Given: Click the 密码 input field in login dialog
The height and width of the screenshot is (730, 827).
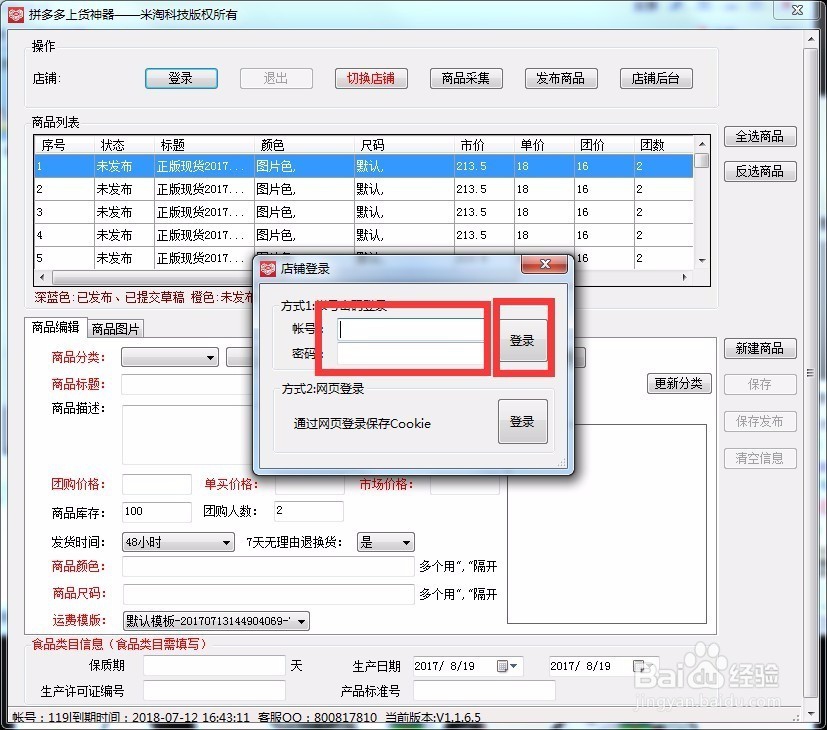Looking at the screenshot, I should pos(410,353).
